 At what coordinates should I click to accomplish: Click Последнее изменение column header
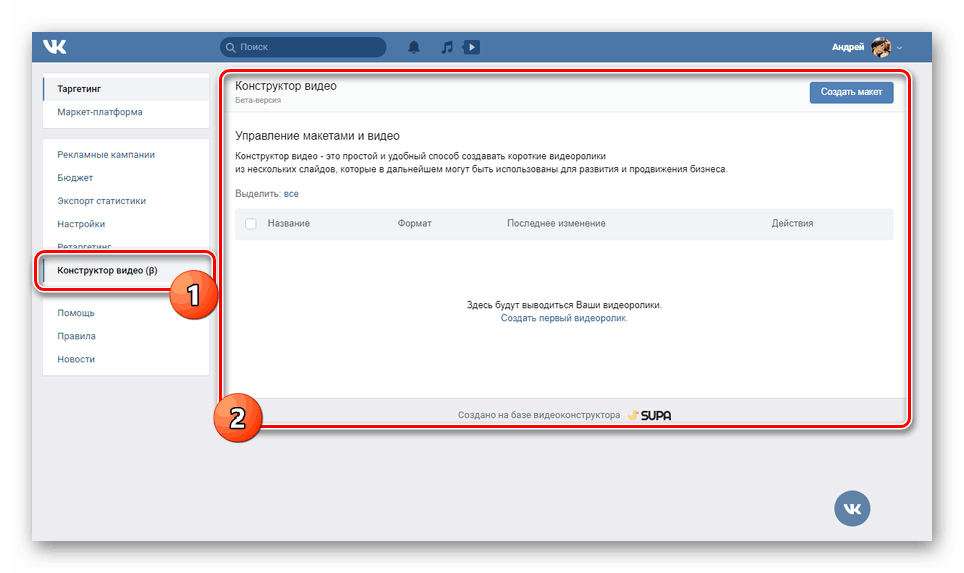pyautogui.click(x=556, y=224)
